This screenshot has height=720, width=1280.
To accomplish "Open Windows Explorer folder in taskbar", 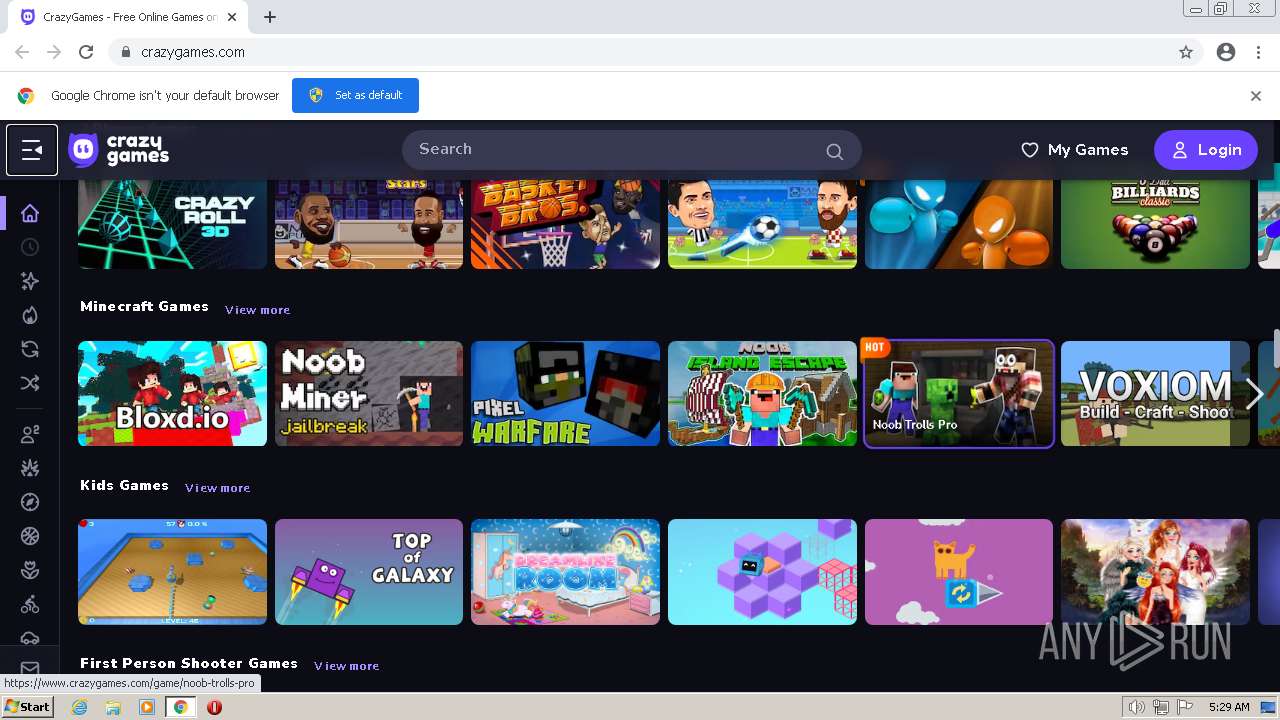I will (113, 707).
